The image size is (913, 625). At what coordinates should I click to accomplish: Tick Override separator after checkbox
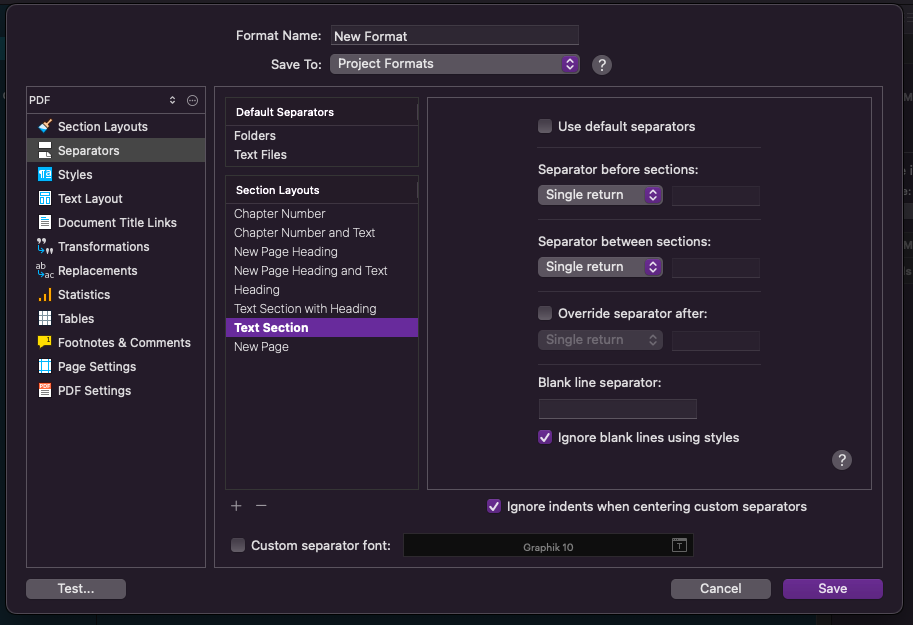pos(545,313)
